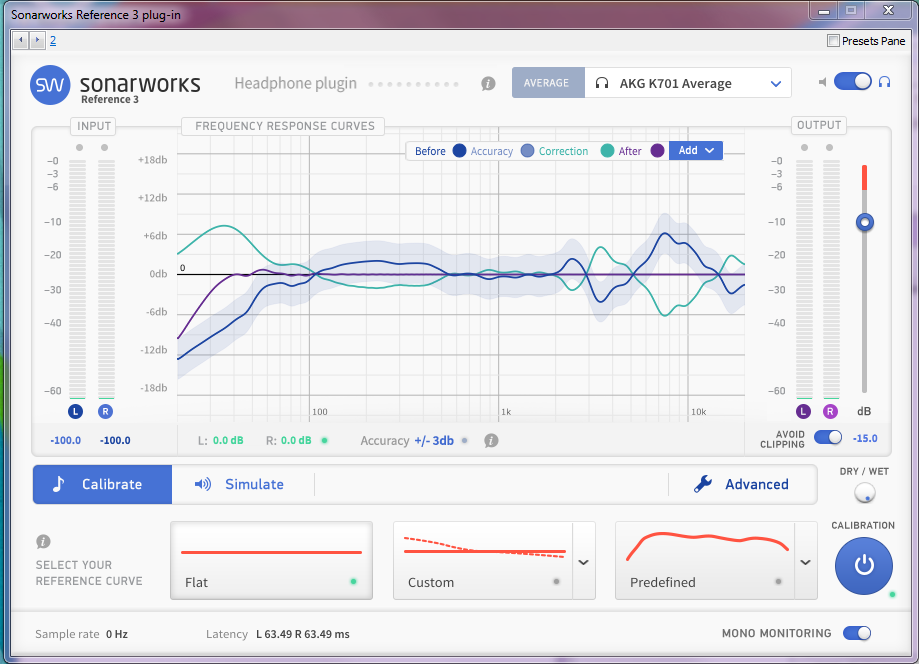The width and height of the screenshot is (919, 664).
Task: Click the -15.0 output gain value
Action: (864, 438)
